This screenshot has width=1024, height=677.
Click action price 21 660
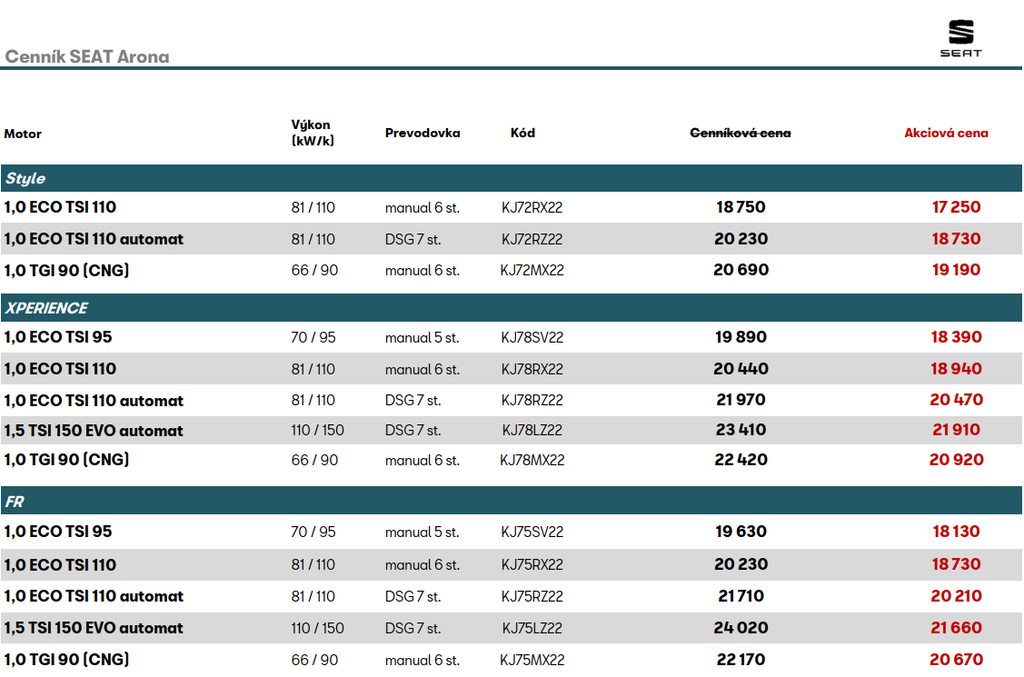tap(956, 628)
